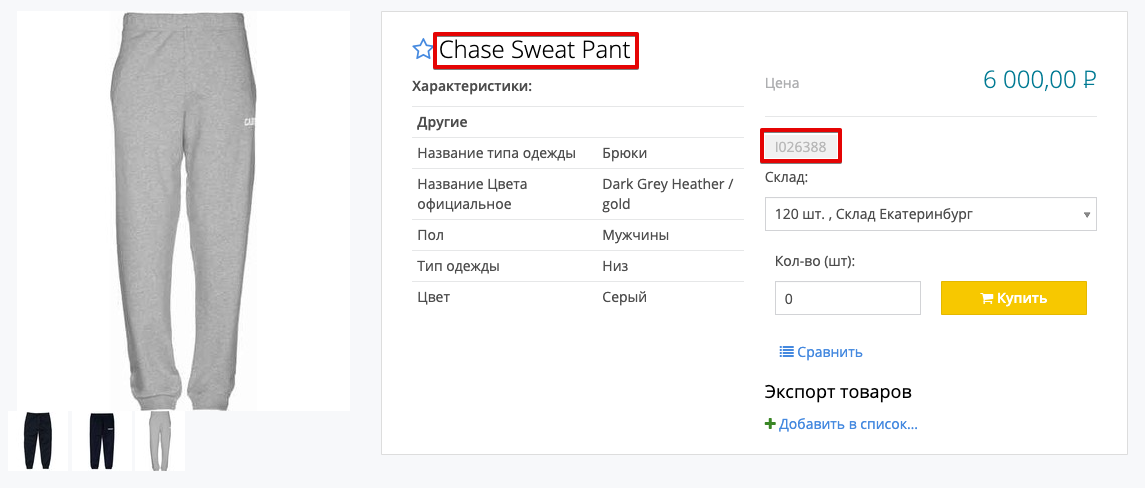The width and height of the screenshot is (1145, 488).
Task: Focus the Кол-во quantity input field
Action: point(847,298)
